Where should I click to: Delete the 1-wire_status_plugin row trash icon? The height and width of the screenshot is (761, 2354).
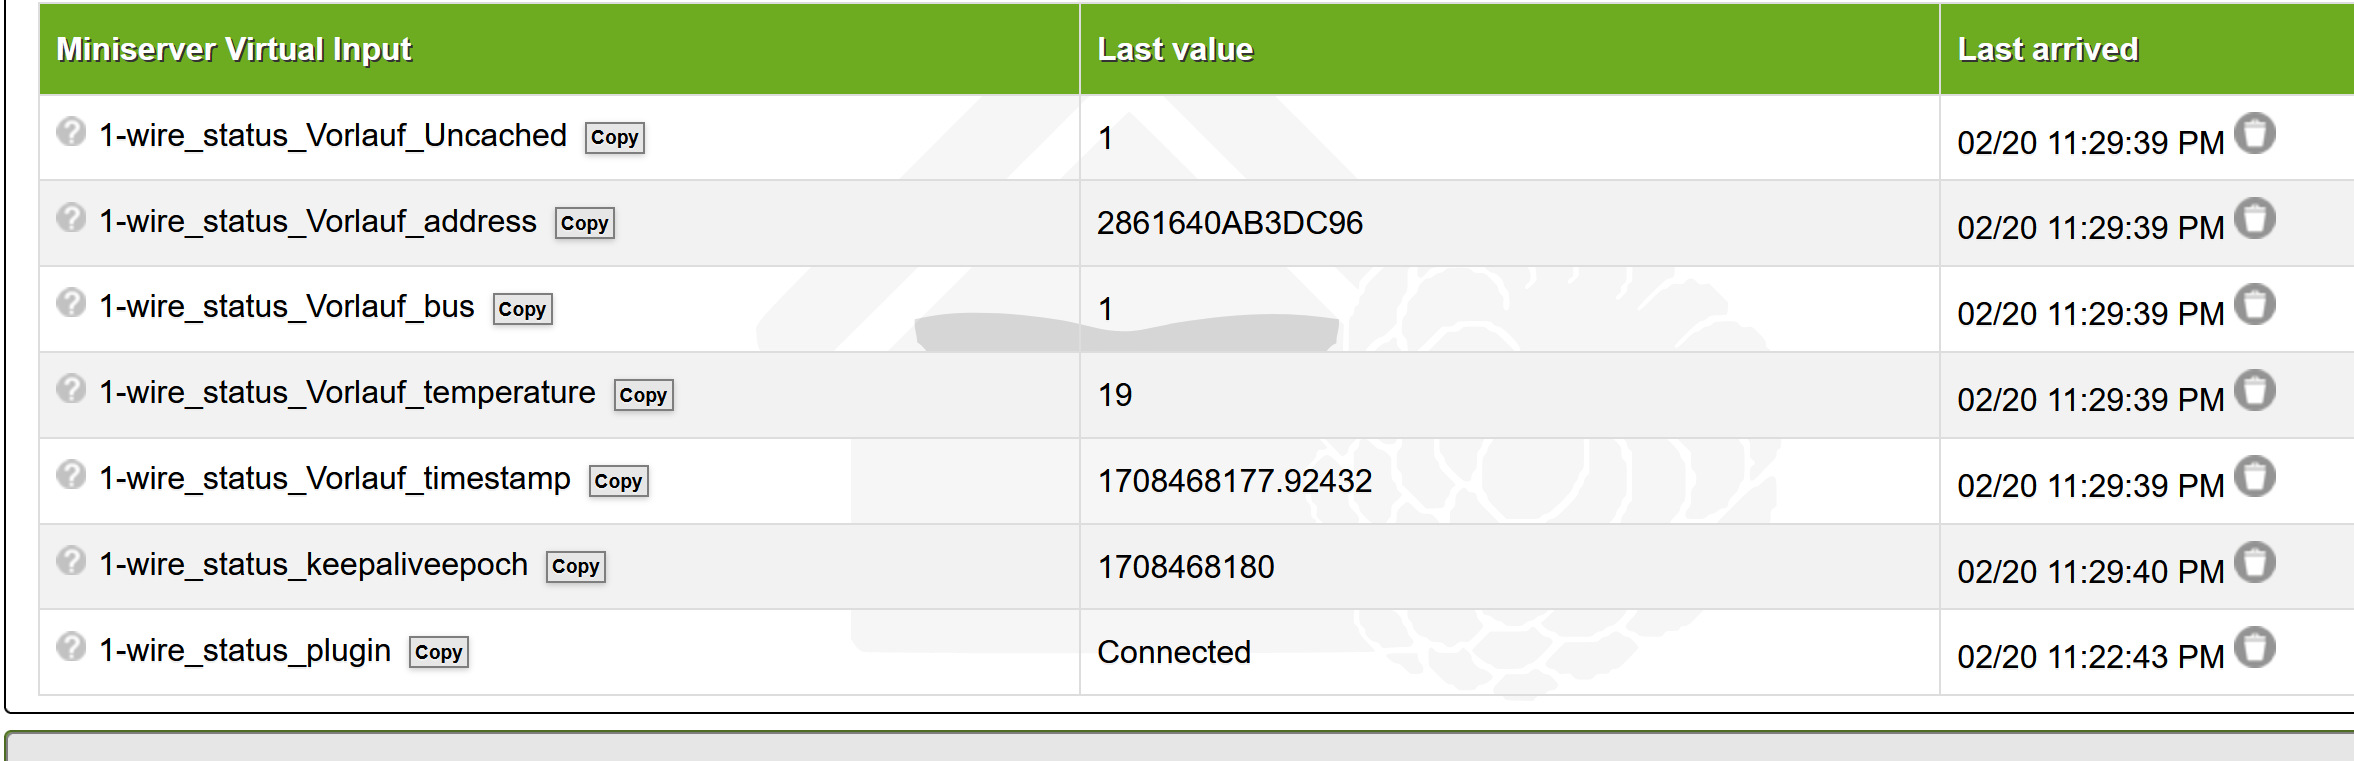tap(2255, 647)
